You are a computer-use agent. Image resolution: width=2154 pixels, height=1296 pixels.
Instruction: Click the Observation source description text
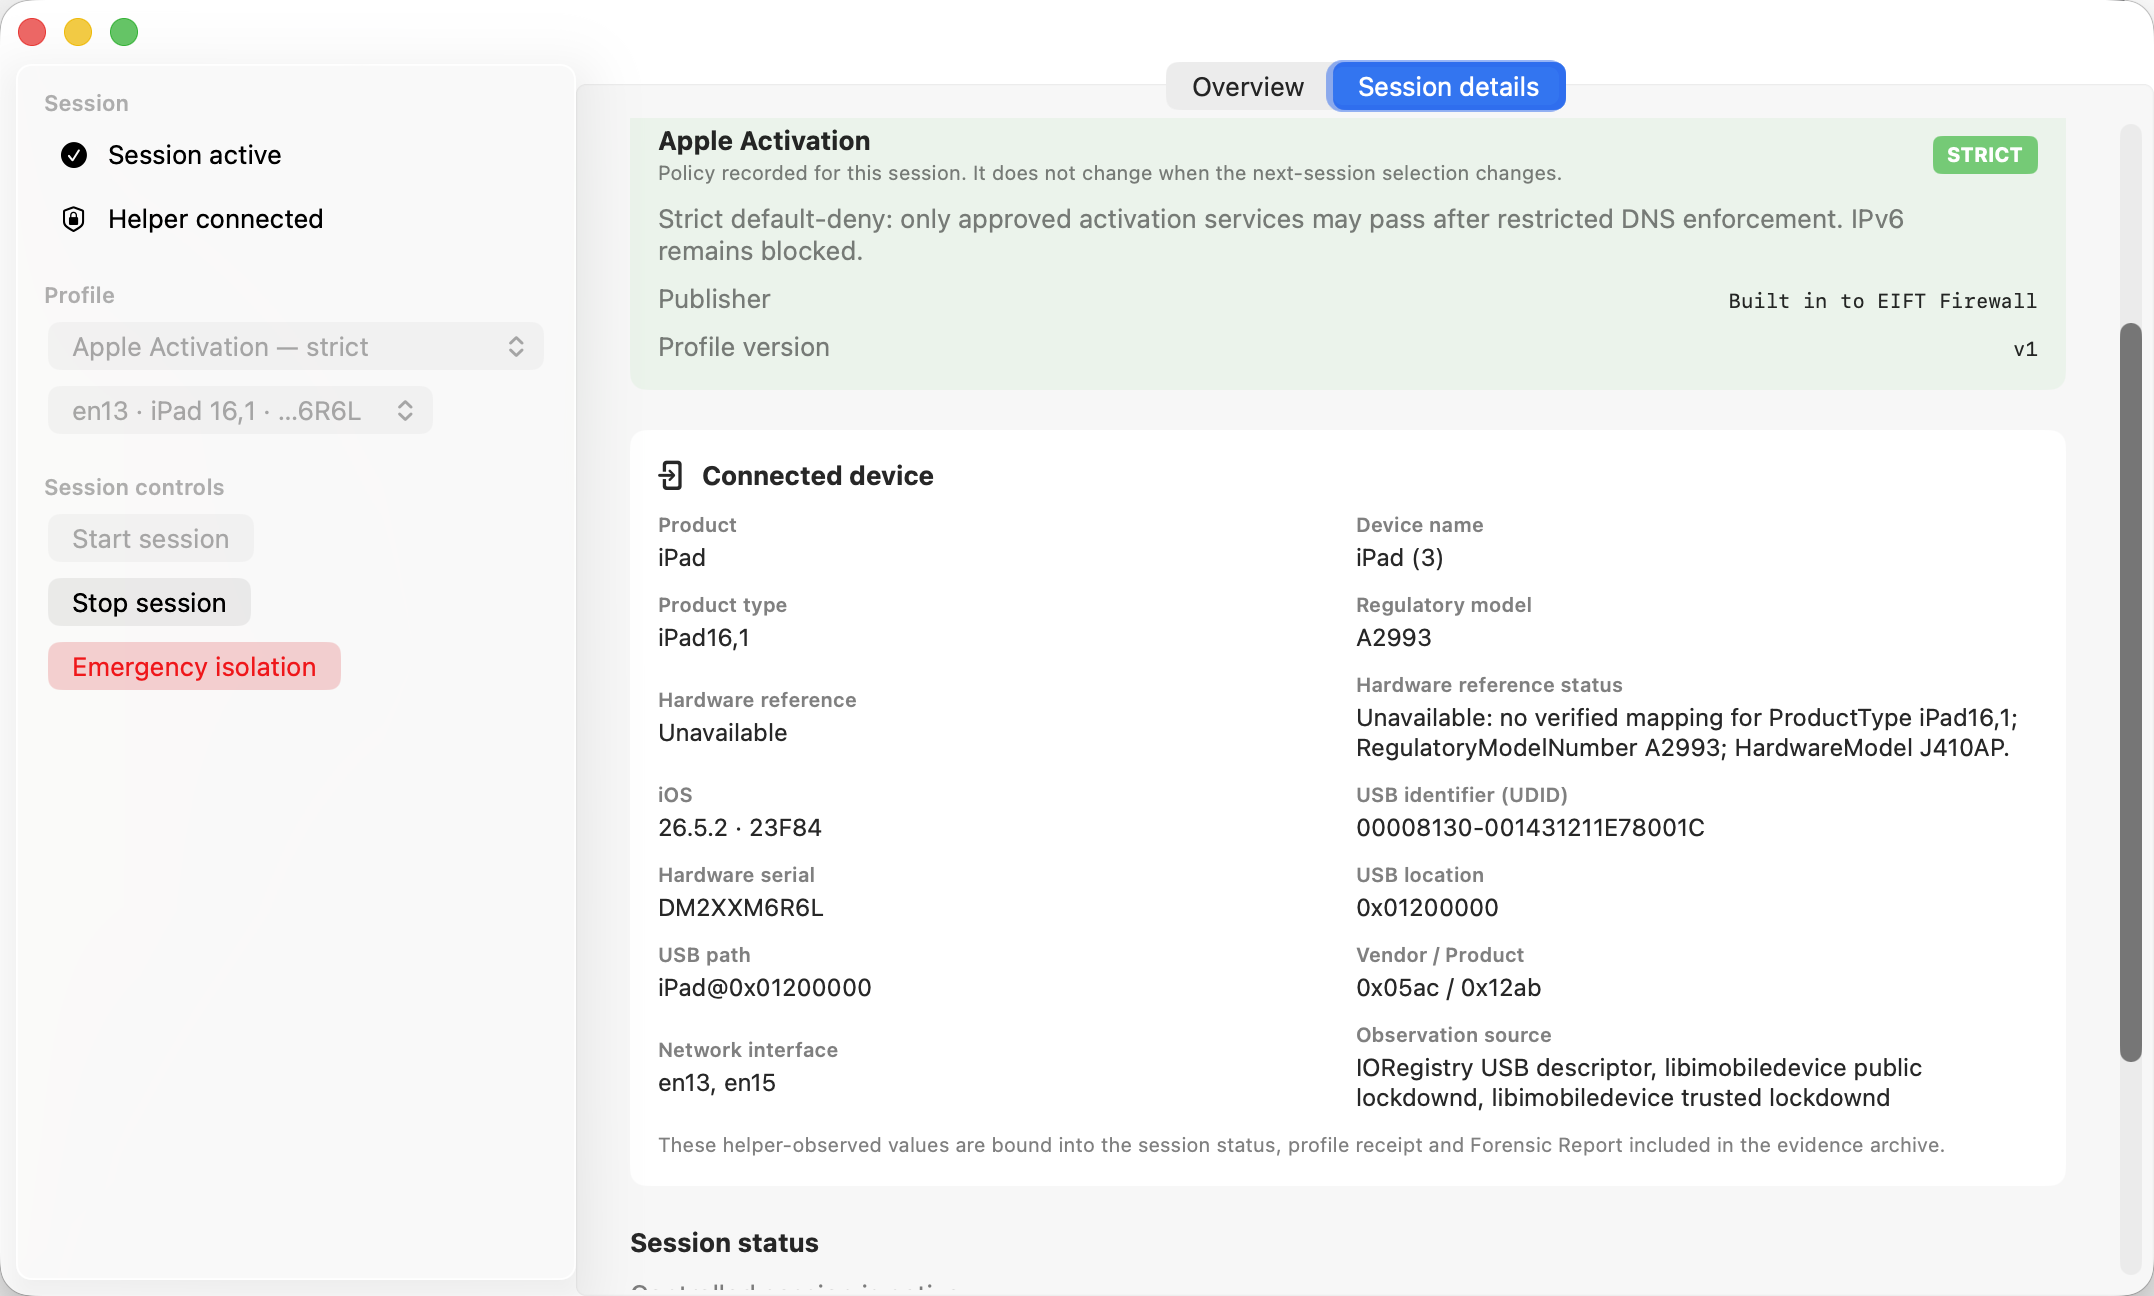[1638, 1083]
